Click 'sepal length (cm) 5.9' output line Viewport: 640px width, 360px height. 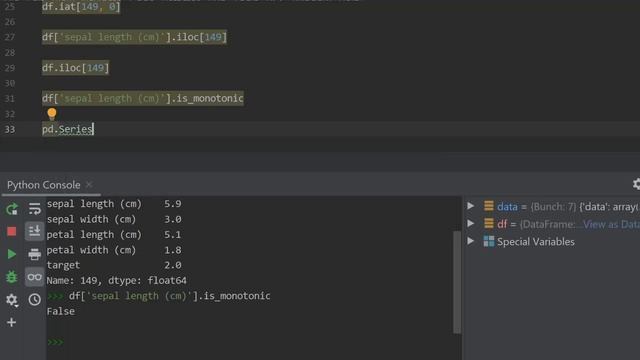pos(114,204)
